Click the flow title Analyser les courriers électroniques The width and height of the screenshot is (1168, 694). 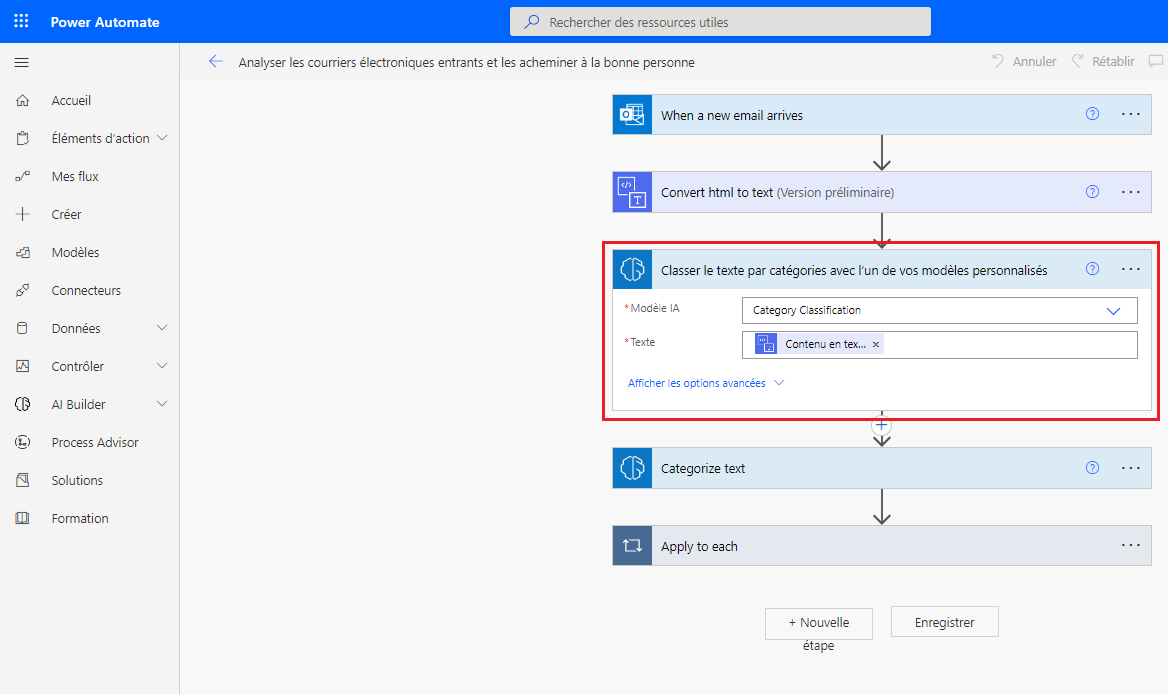[x=466, y=63]
